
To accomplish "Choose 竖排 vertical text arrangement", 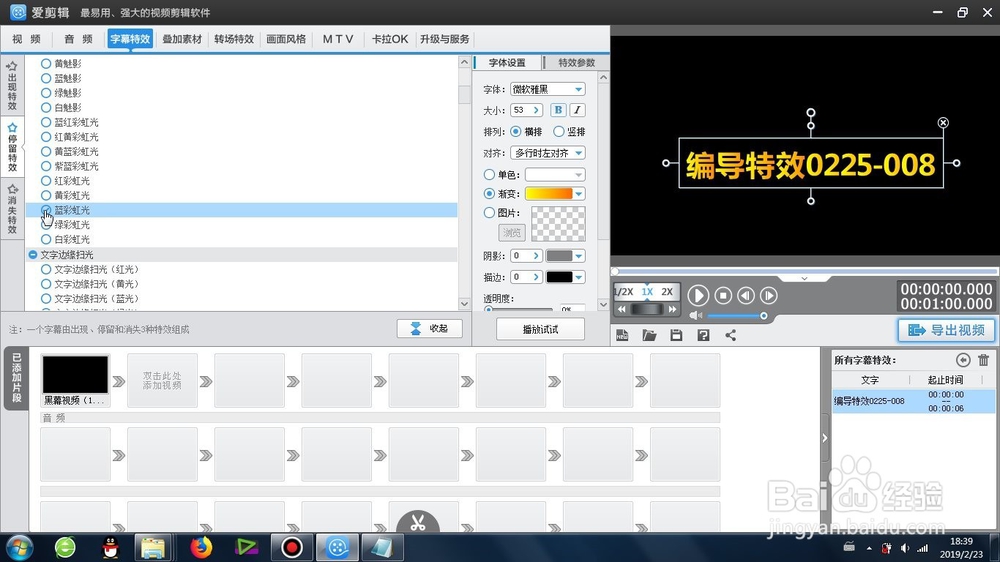I will click(559, 131).
